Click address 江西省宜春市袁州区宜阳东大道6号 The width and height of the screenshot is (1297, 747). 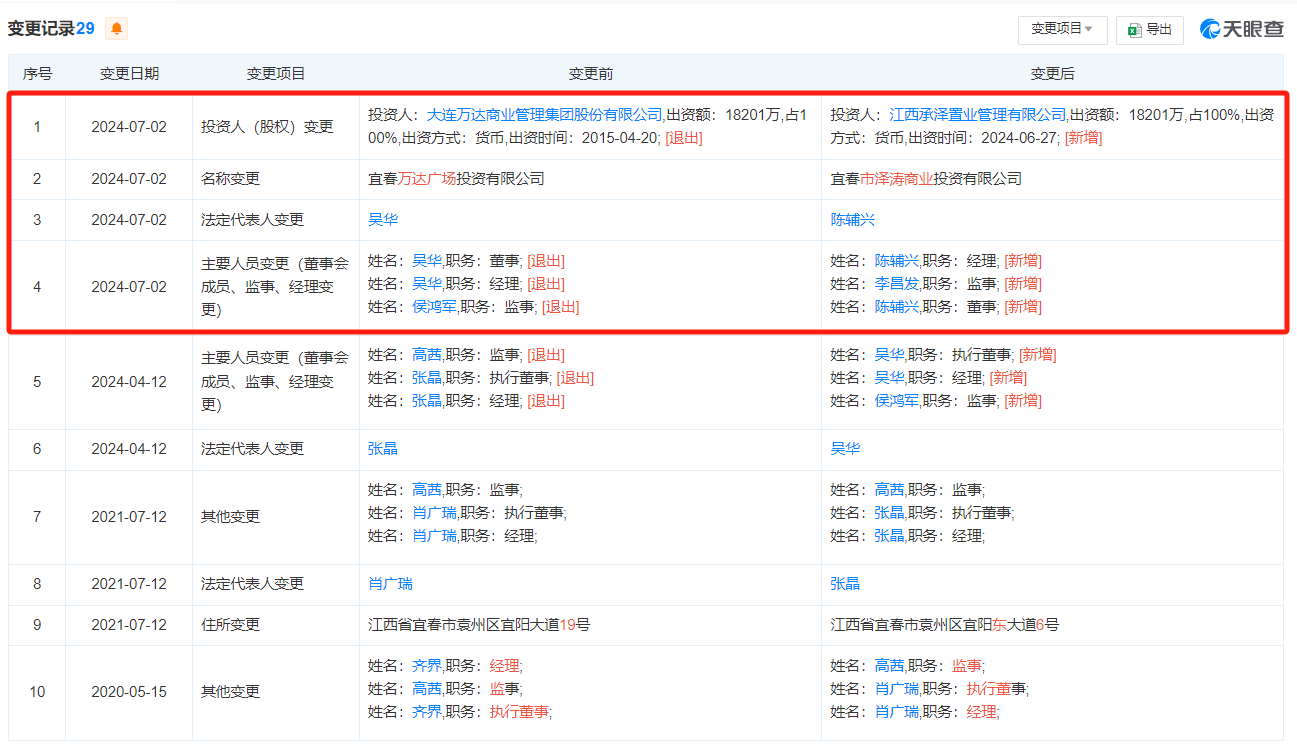(x=945, y=625)
